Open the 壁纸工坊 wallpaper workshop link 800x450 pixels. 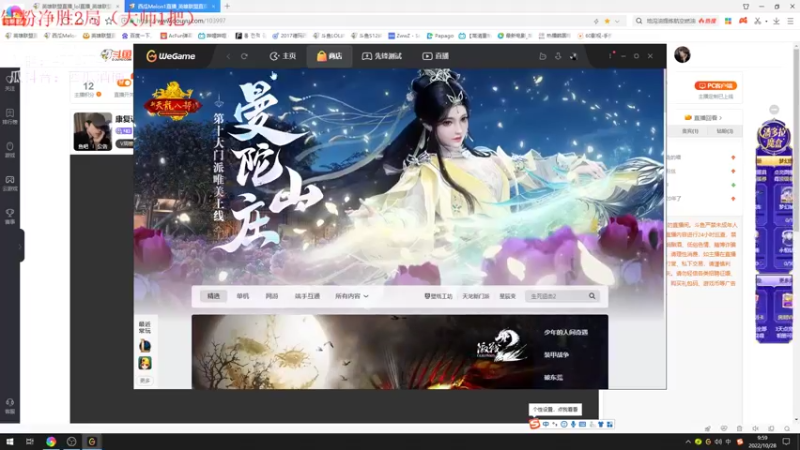[x=438, y=296]
